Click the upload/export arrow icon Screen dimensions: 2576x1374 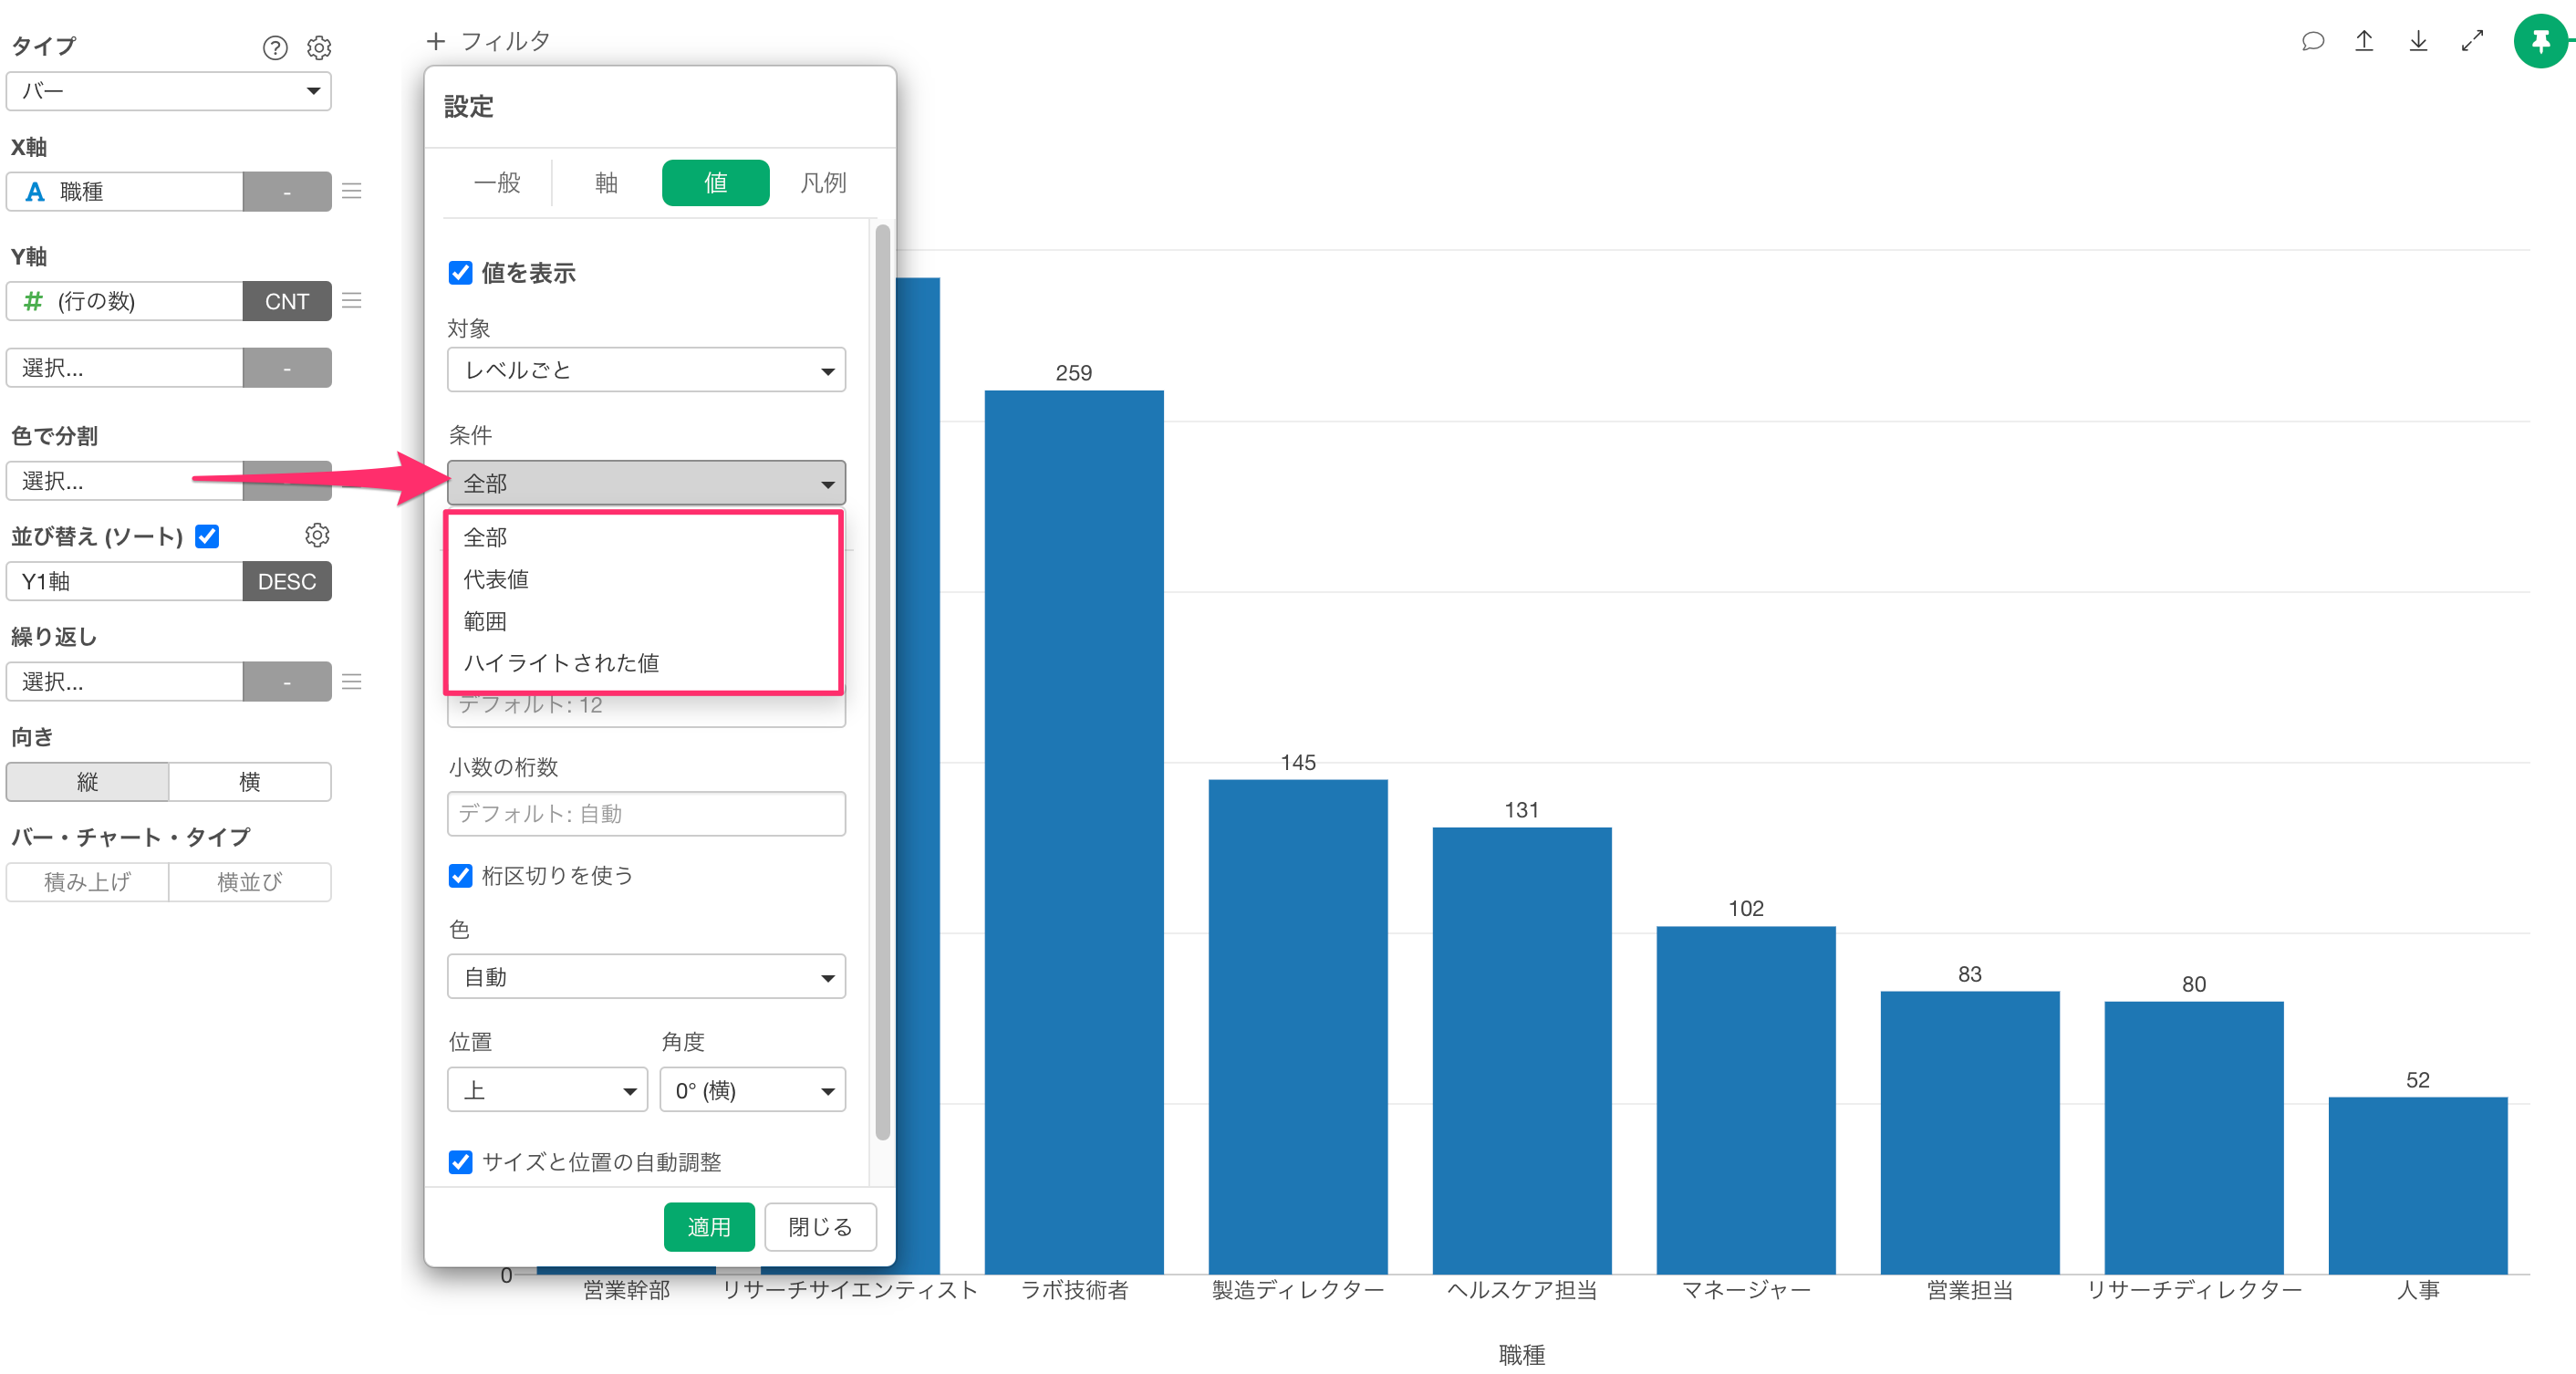pyautogui.click(x=2364, y=41)
